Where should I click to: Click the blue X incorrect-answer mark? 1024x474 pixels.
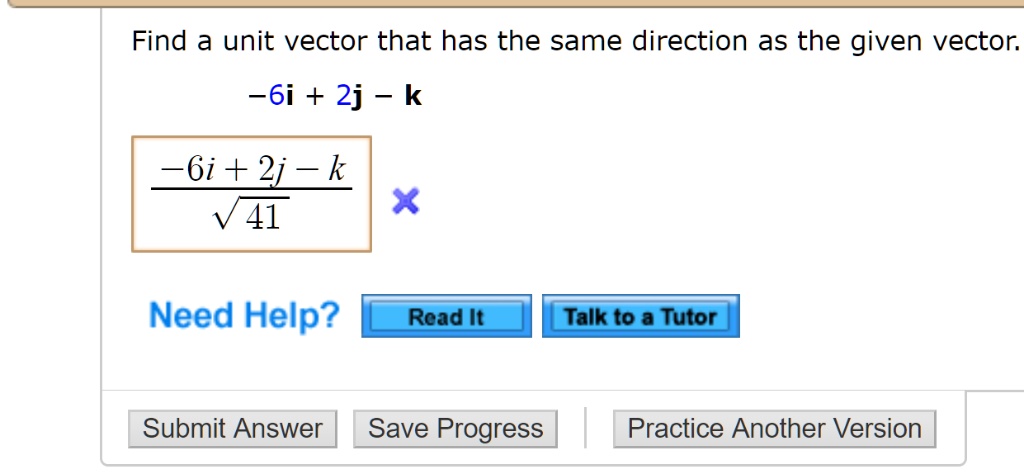(x=406, y=201)
